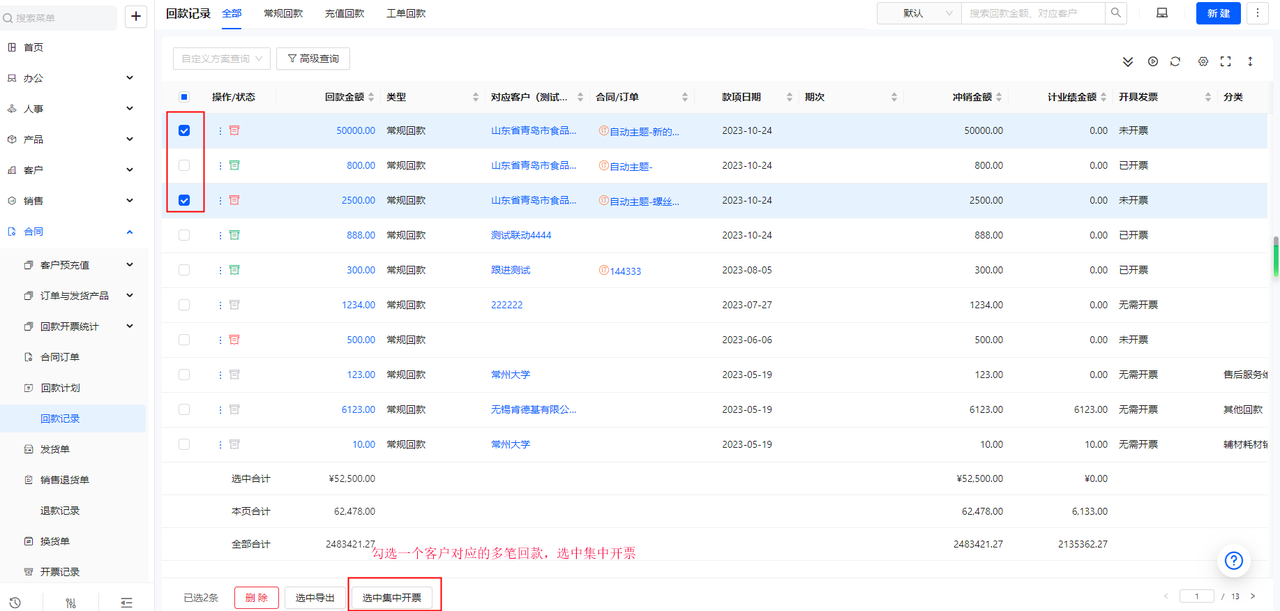Open row actions dots for the 6123.00 row
1280x611 pixels.
point(220,410)
